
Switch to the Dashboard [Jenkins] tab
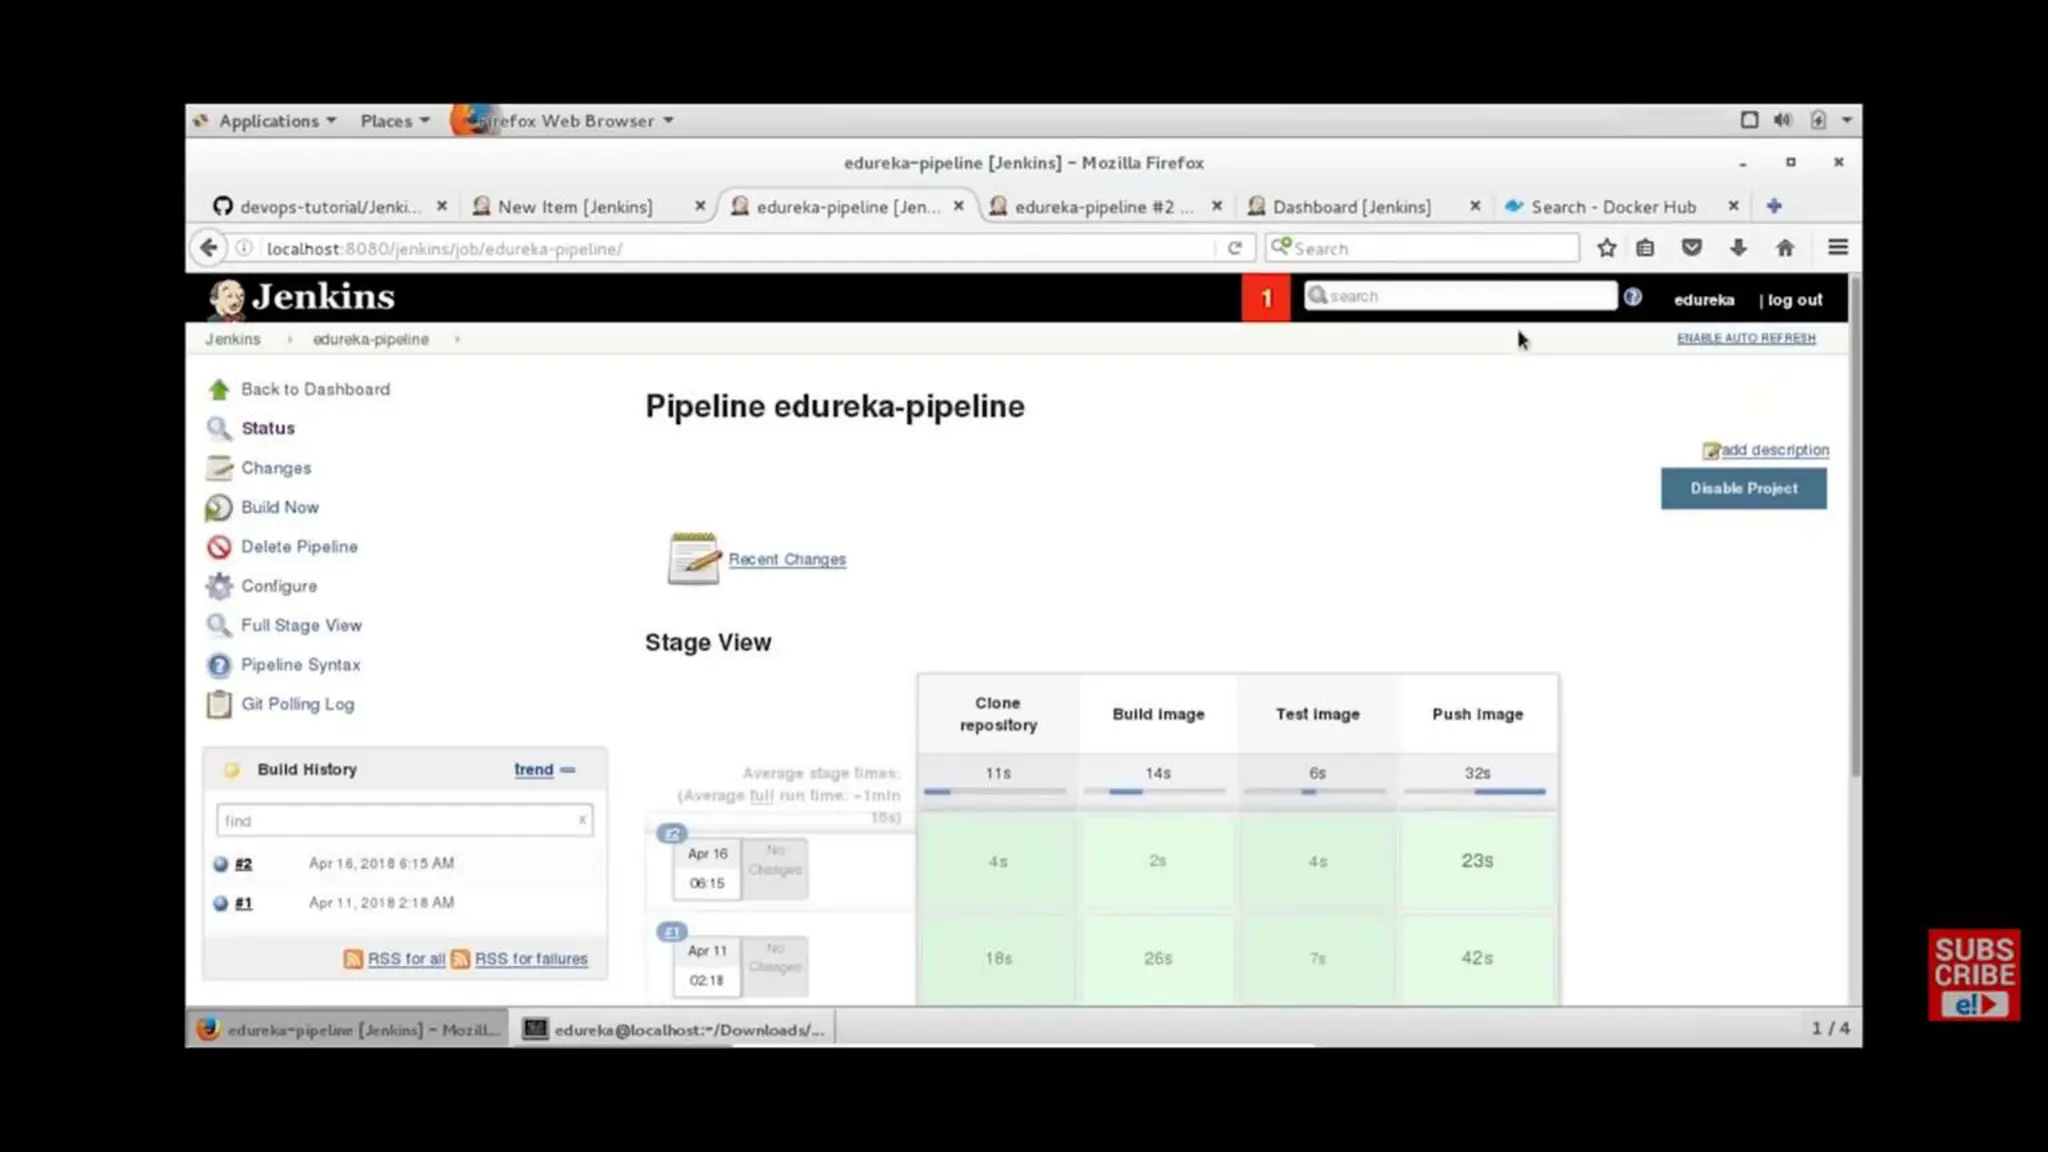coord(1352,206)
